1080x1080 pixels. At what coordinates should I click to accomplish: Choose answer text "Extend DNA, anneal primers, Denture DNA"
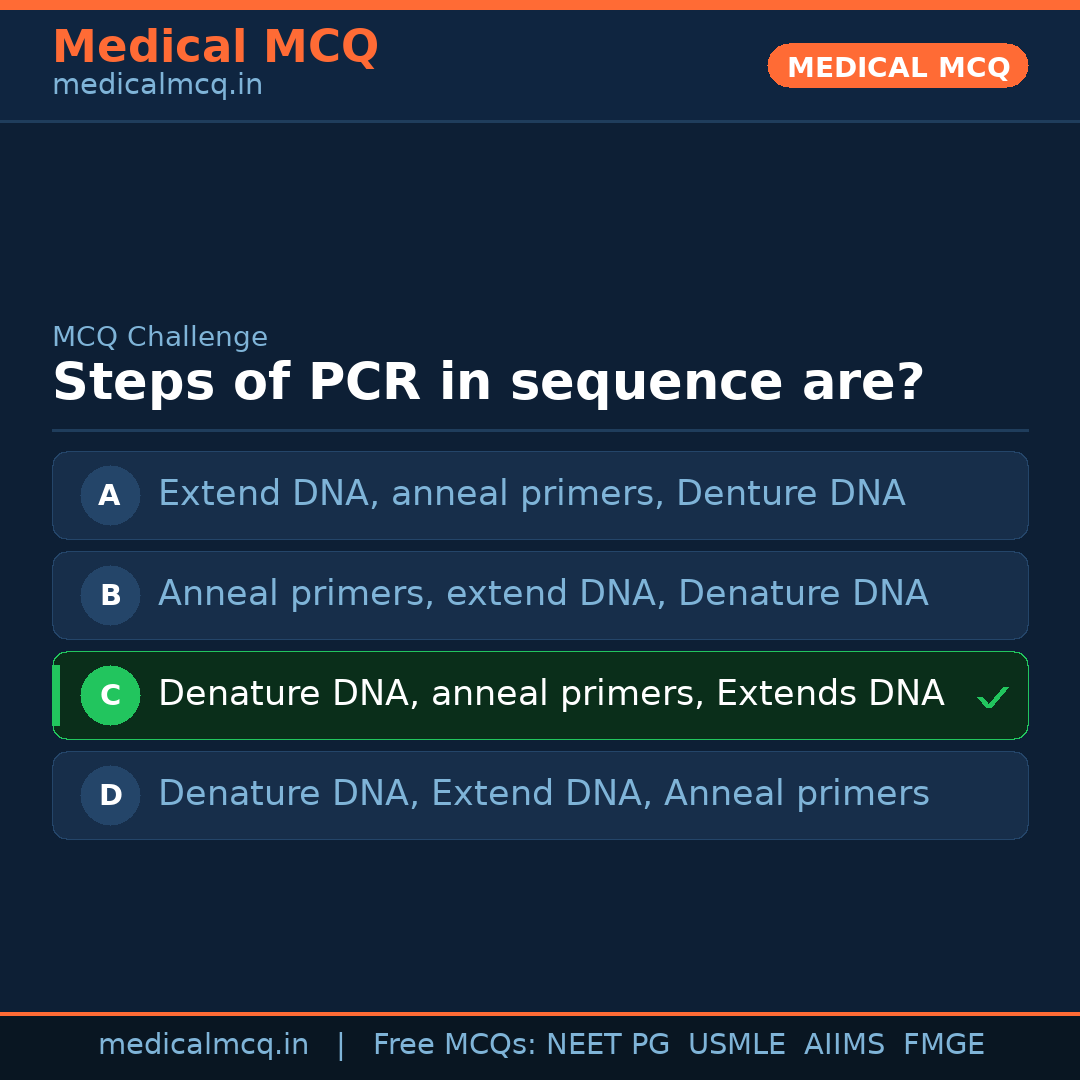click(531, 494)
